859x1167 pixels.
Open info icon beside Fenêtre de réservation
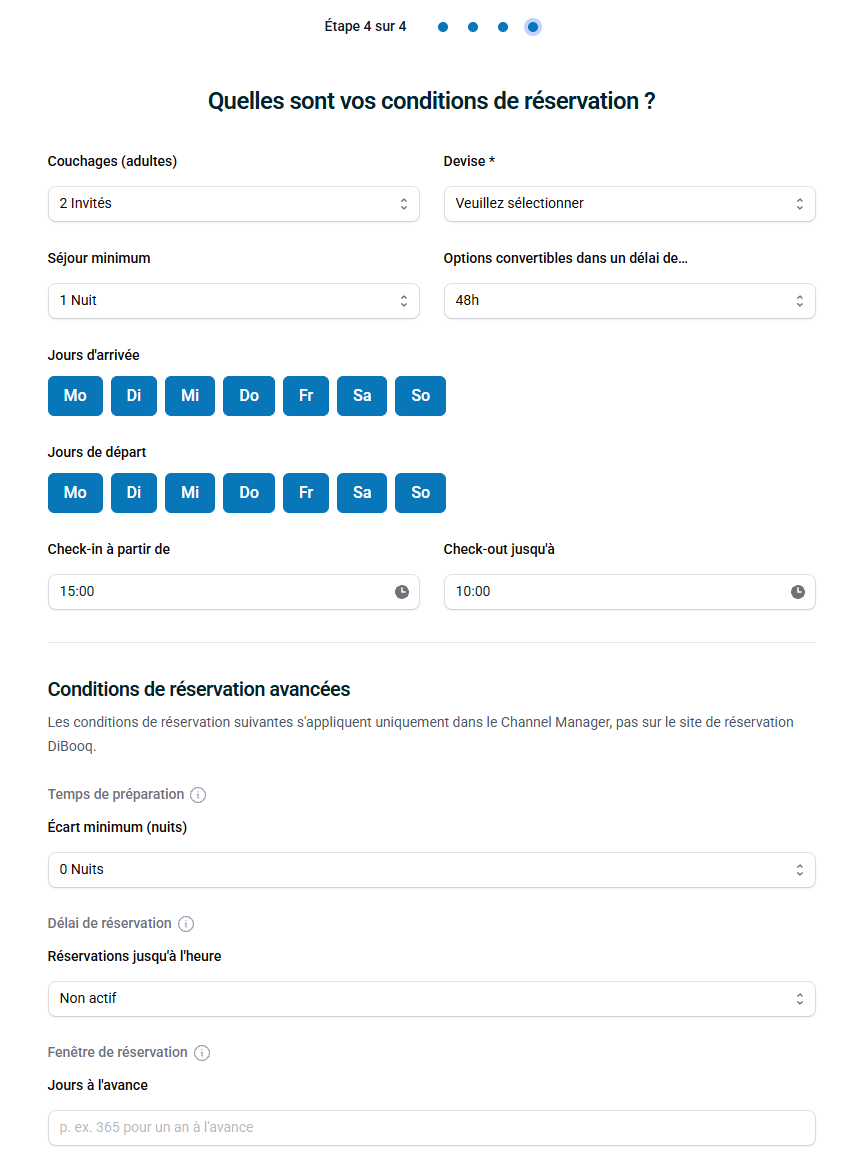(202, 1052)
